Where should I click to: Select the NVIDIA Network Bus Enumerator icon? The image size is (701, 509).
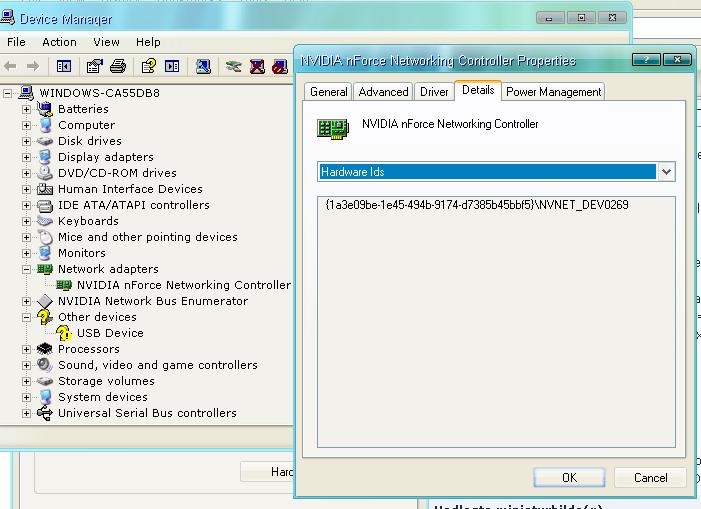pyautogui.click(x=45, y=301)
